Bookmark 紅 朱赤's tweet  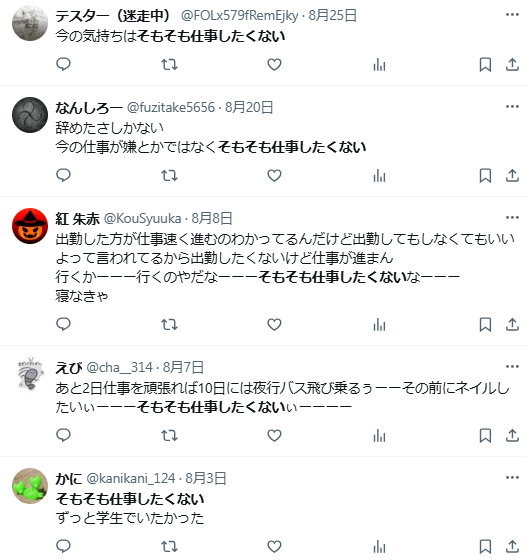click(x=485, y=325)
